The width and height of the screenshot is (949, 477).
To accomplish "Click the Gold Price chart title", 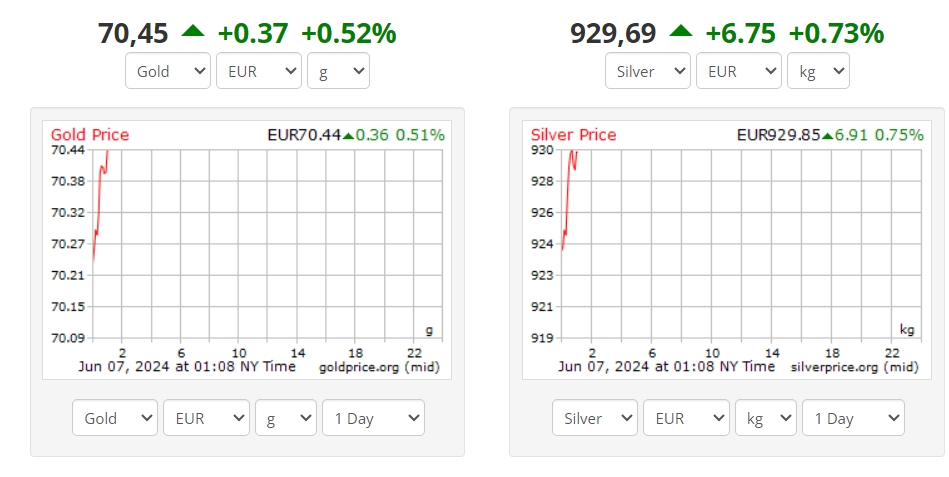I will pos(90,134).
